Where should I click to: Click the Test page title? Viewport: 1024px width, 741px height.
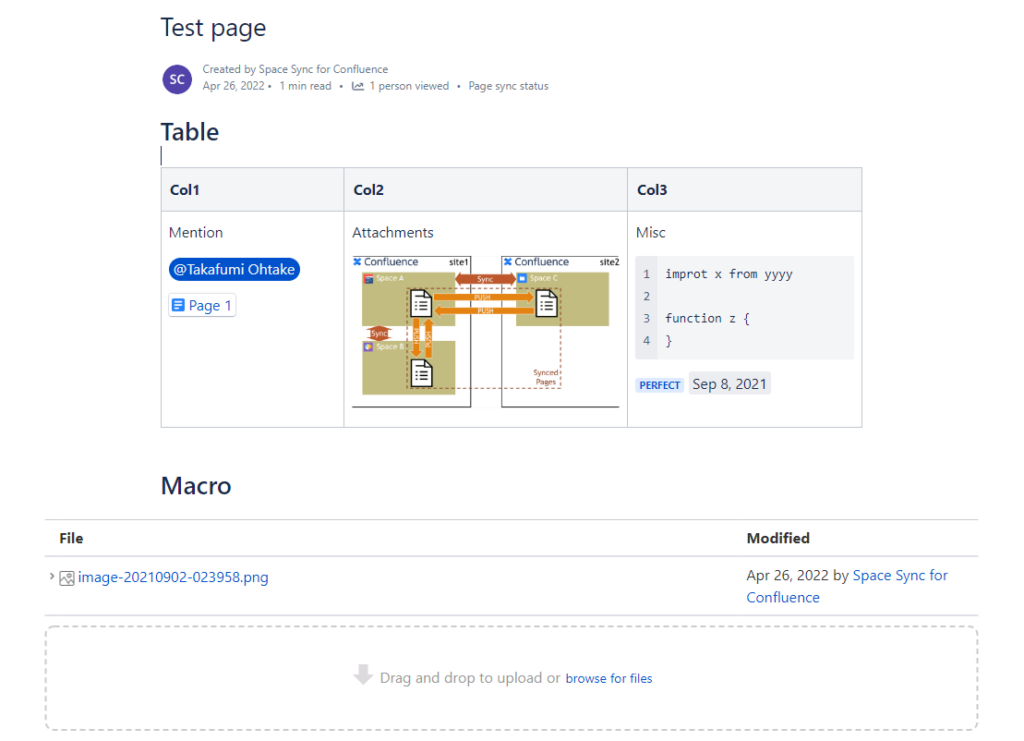[214, 28]
